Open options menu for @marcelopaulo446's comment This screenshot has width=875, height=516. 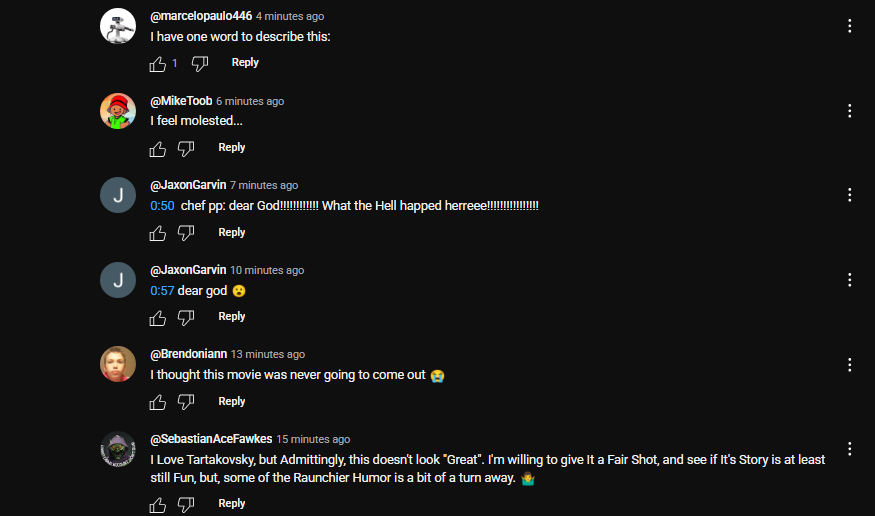[x=849, y=26]
